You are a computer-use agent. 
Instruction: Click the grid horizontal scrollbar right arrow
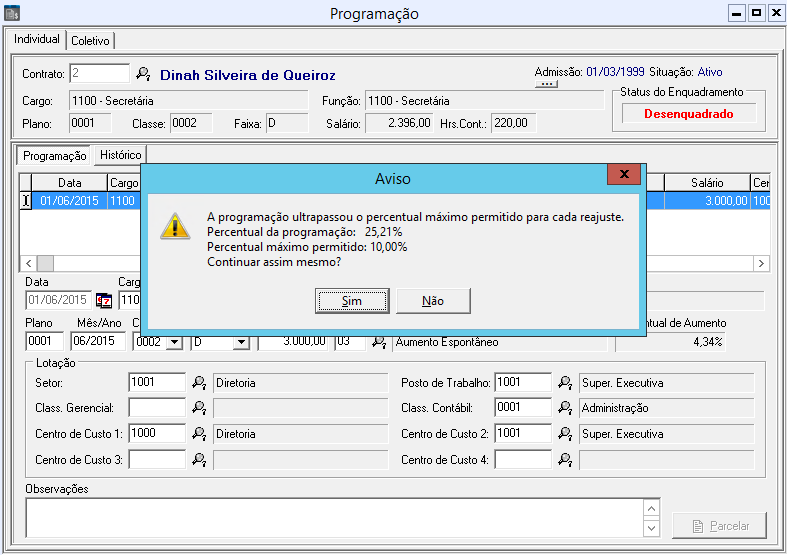click(x=761, y=263)
